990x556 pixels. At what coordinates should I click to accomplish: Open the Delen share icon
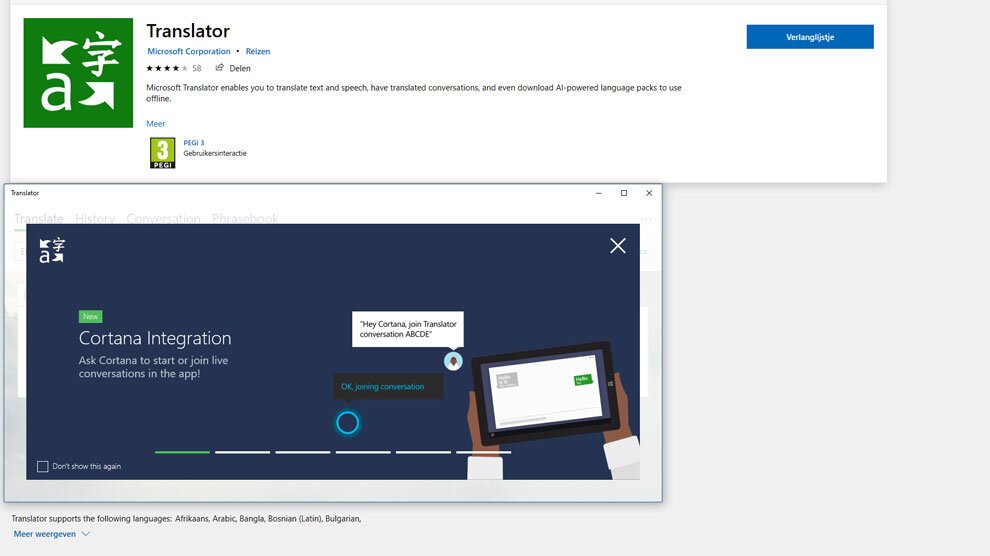pos(220,68)
